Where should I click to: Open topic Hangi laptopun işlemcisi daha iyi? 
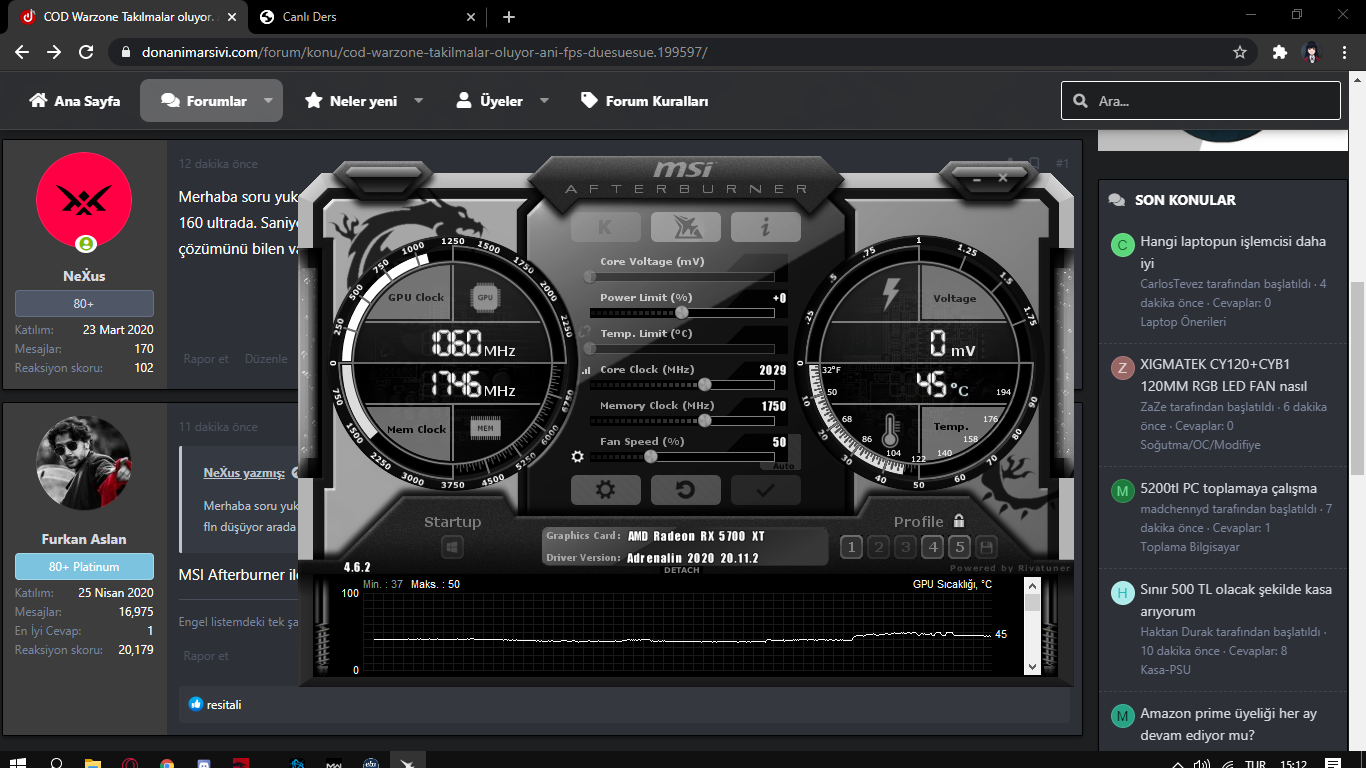[x=1233, y=252]
